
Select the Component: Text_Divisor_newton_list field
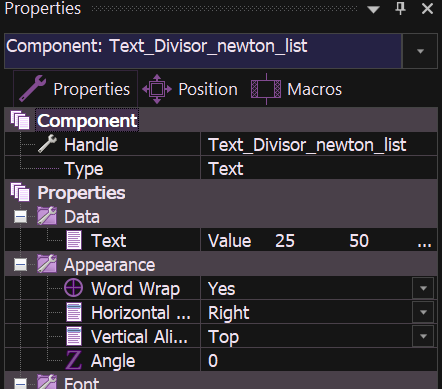pos(203,51)
